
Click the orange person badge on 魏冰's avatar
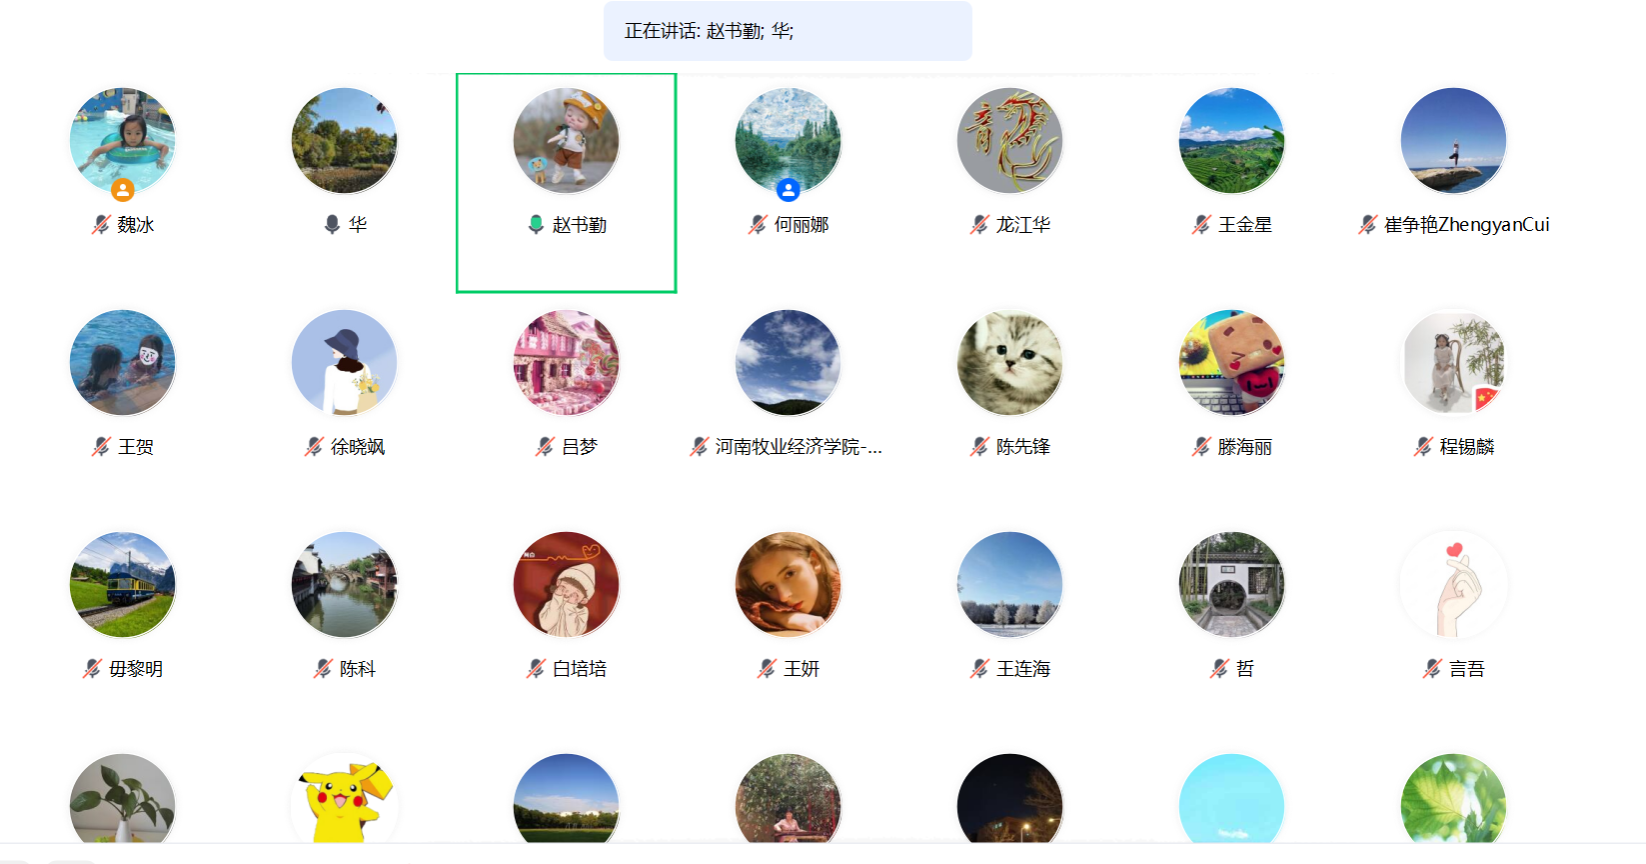point(123,189)
